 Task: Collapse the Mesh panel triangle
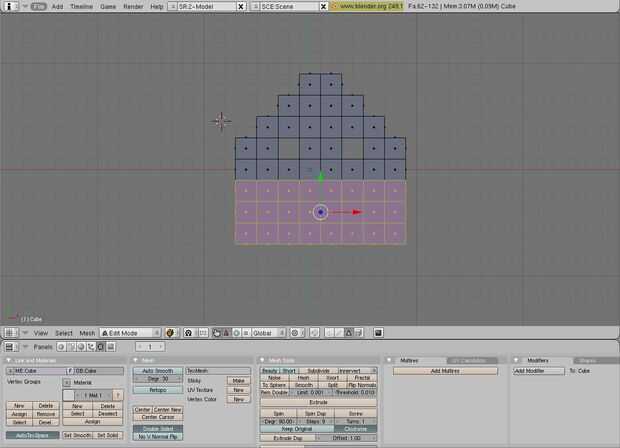(136, 360)
